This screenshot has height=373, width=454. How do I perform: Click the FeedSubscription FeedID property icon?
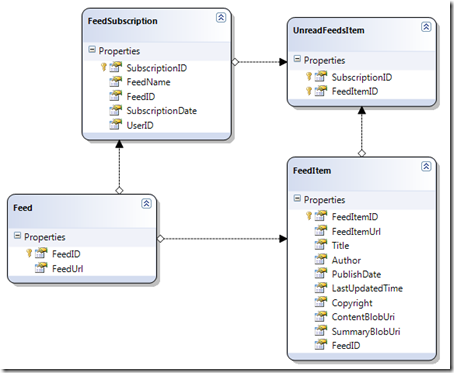(116, 96)
